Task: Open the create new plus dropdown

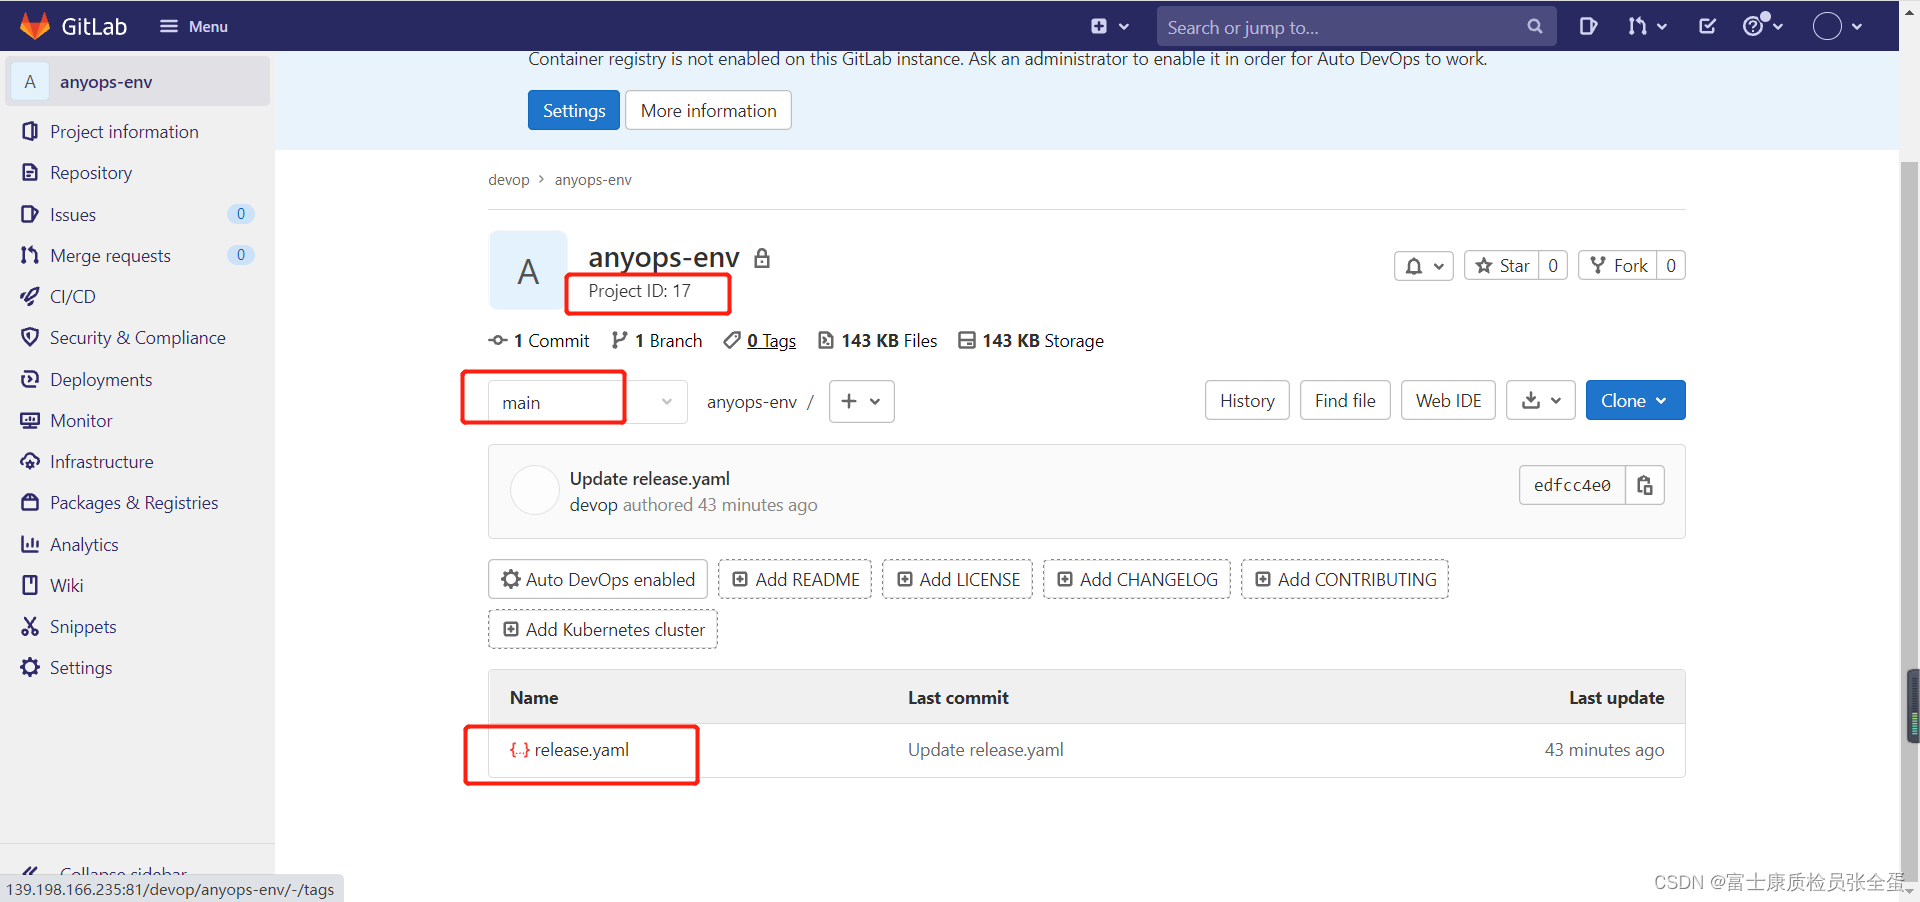Action: [x=1110, y=26]
